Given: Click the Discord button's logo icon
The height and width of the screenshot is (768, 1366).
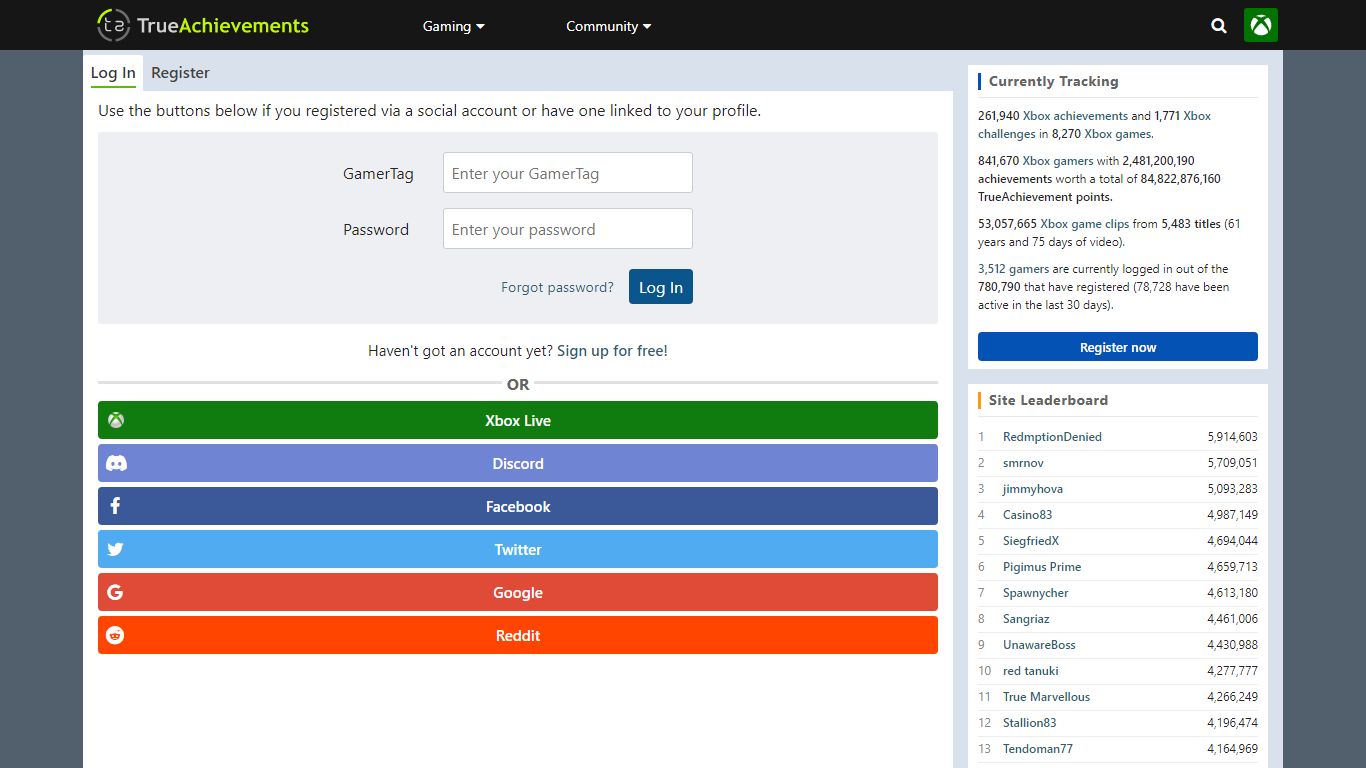Looking at the screenshot, I should (116, 463).
